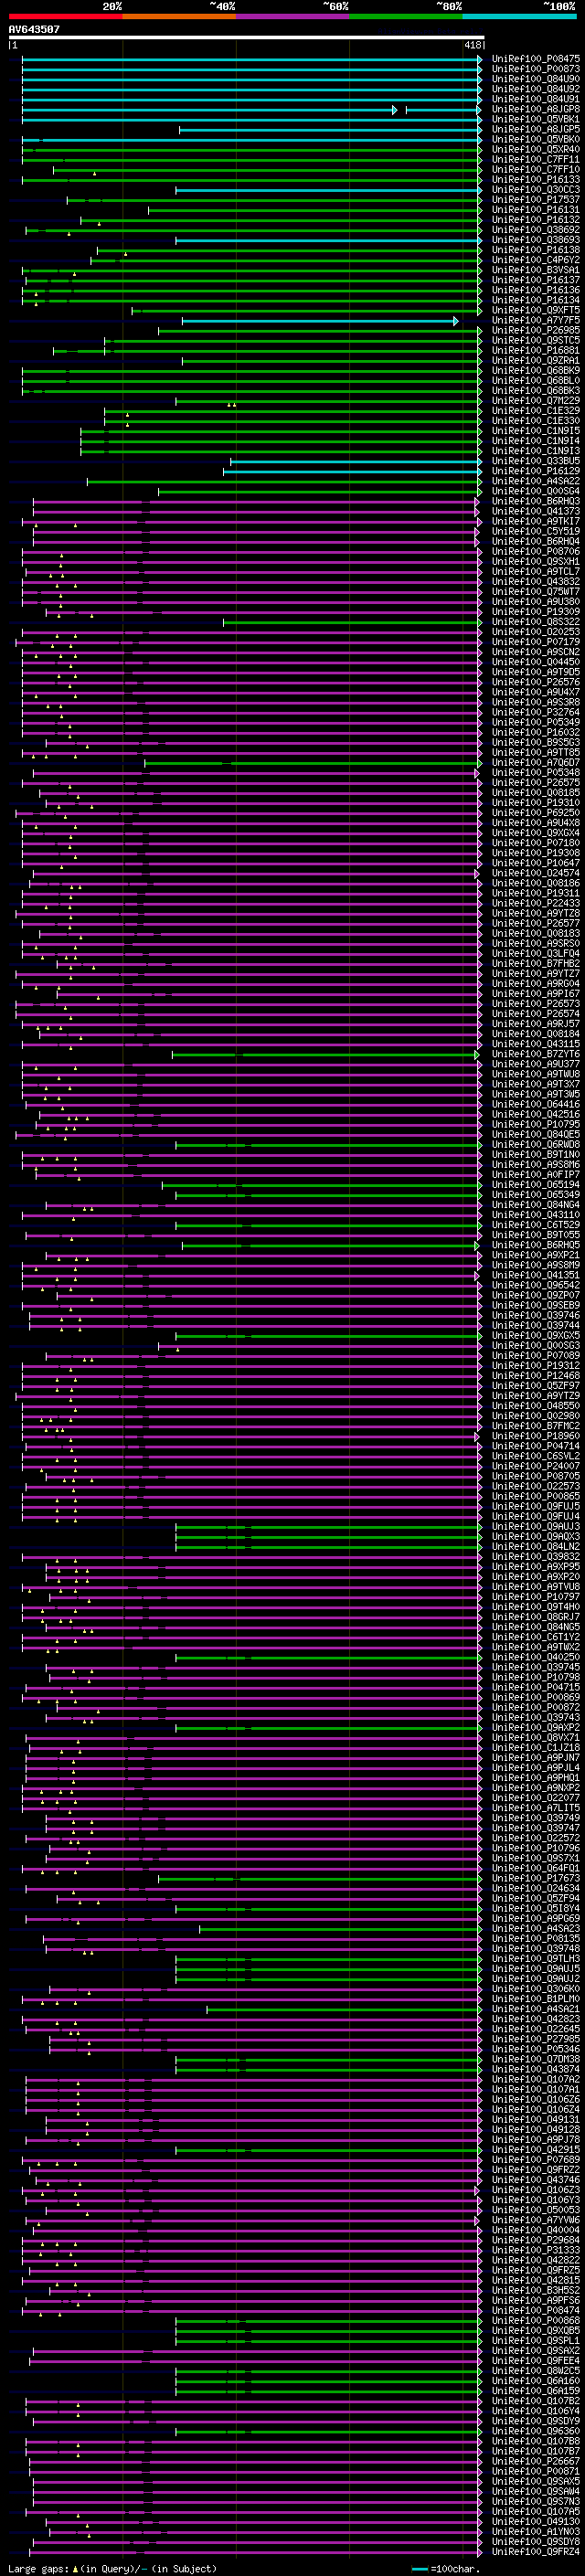The height and width of the screenshot is (2576, 585).
Task: Click the UniRef100_P08706 label
Action: (x=535, y=551)
